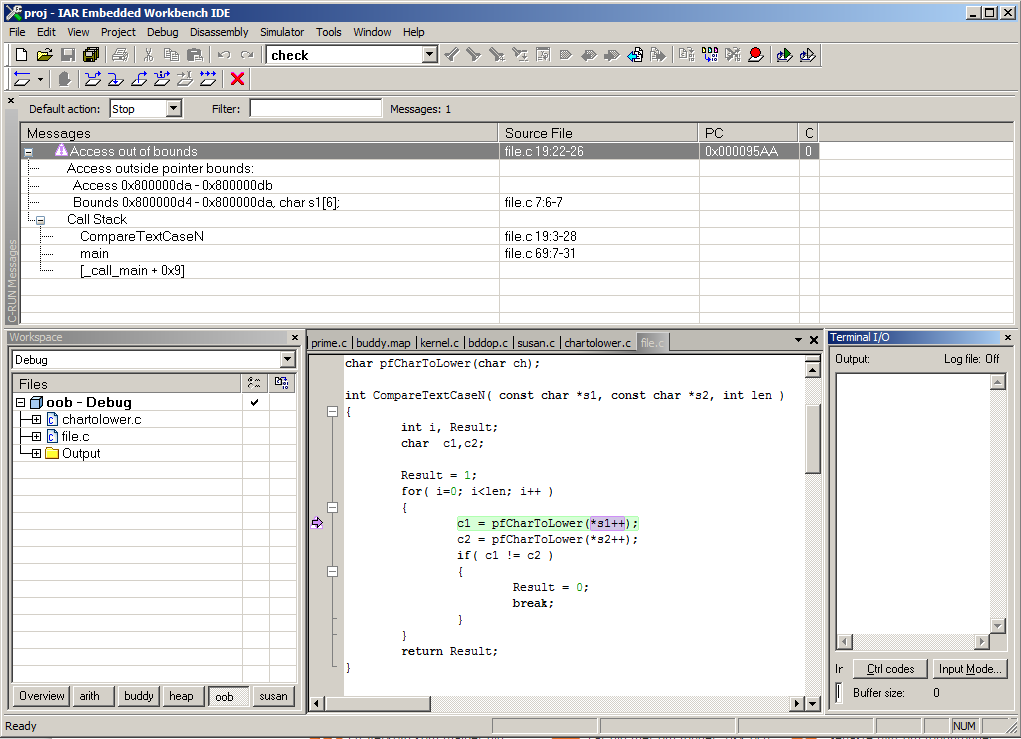This screenshot has height=739, width=1021.
Task: Click the red X Stop Debugging icon
Action: 238,79
